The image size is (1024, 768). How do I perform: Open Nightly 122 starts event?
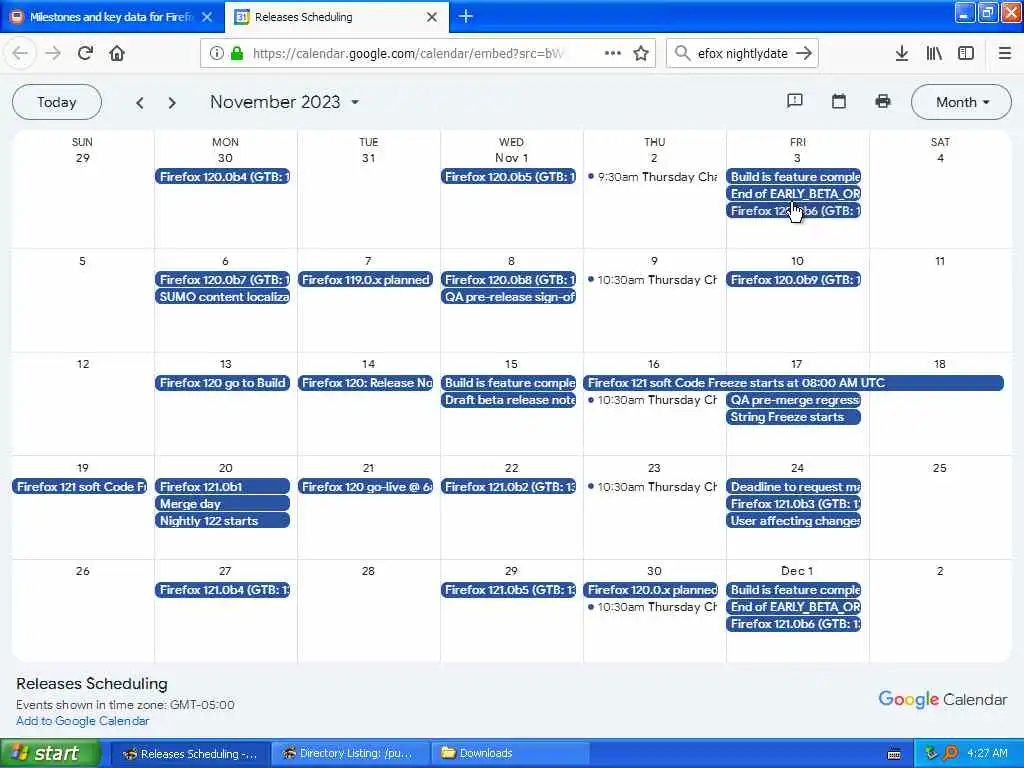(x=223, y=520)
